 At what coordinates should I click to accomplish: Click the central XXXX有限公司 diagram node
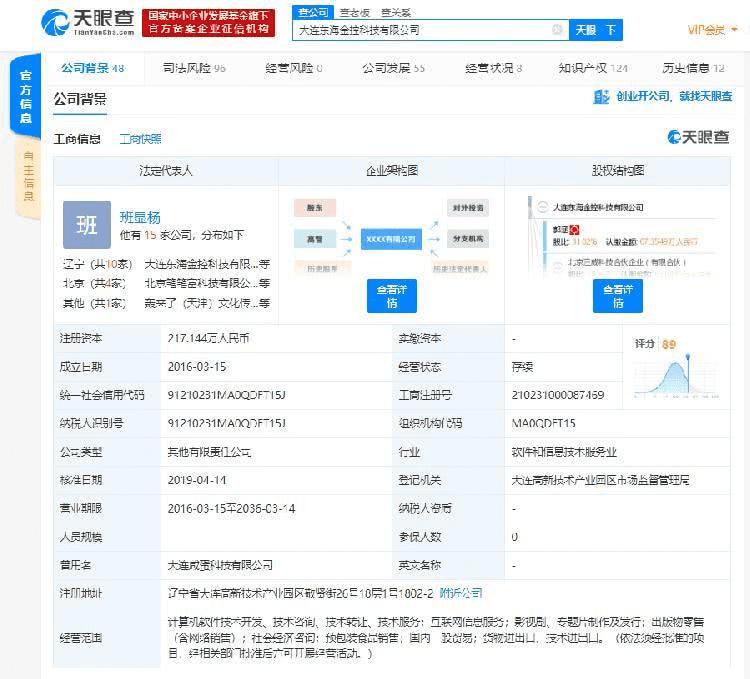[x=391, y=239]
